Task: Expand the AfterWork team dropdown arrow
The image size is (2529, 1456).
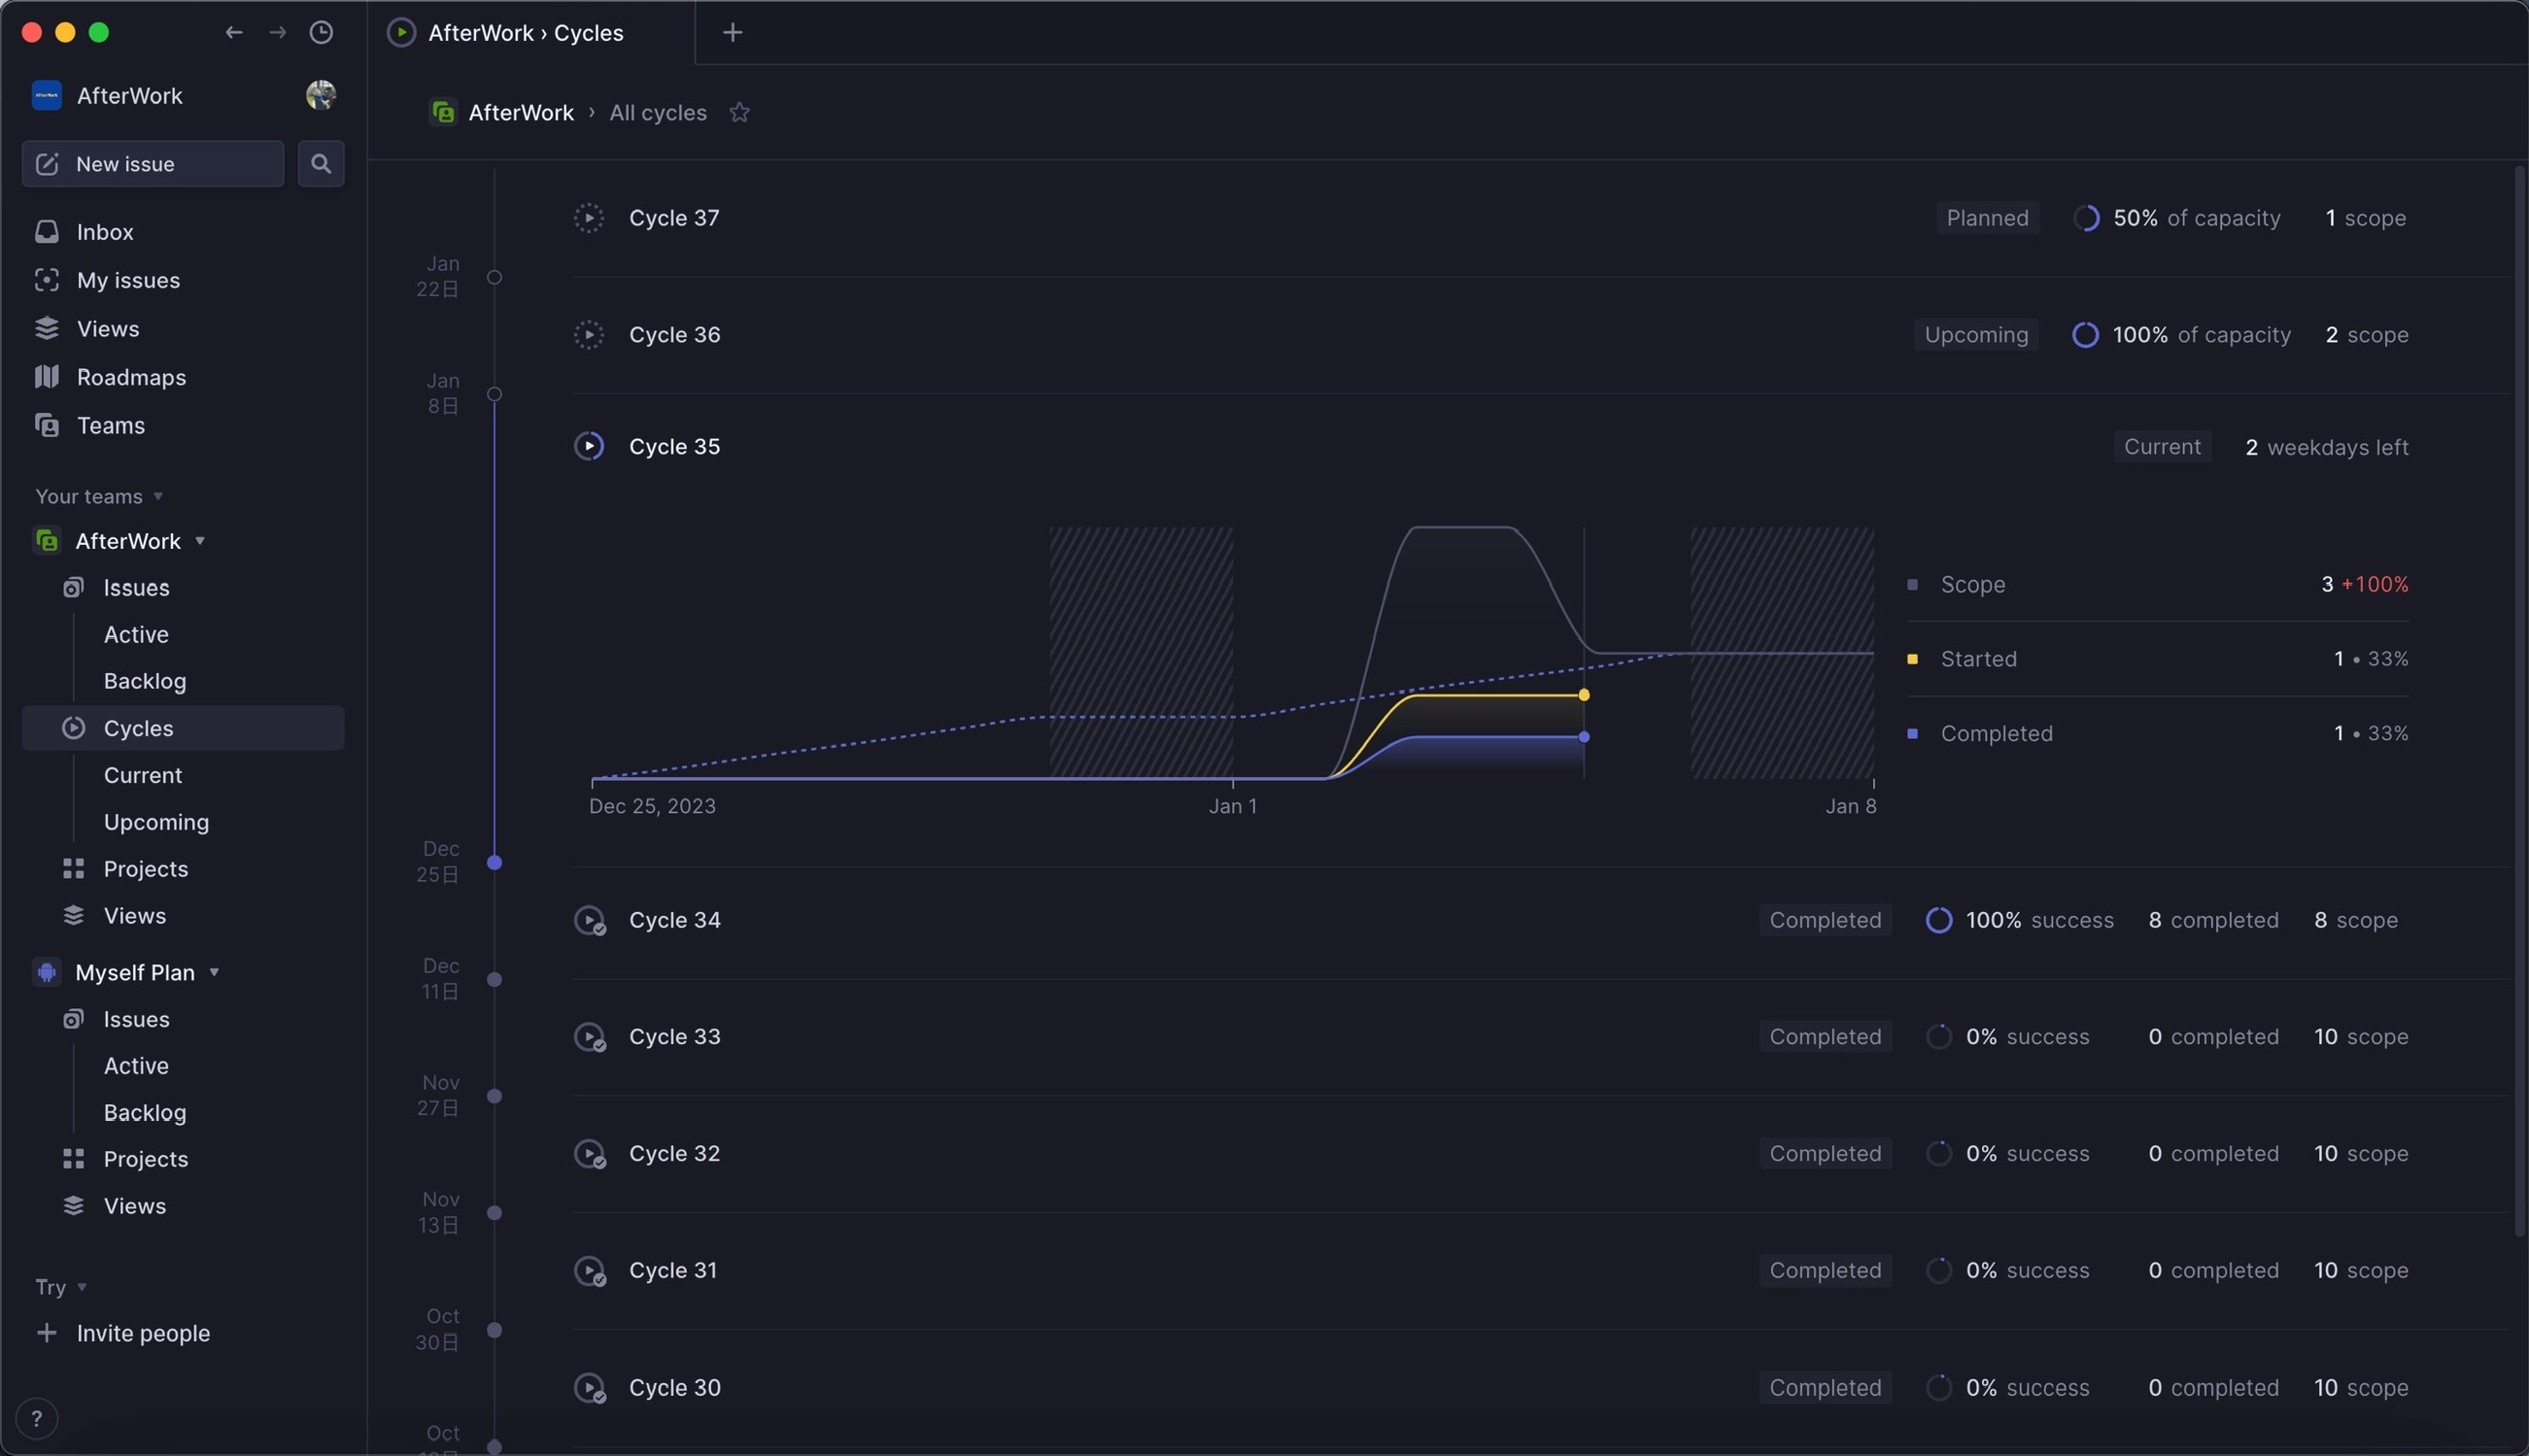Action: pyautogui.click(x=200, y=541)
